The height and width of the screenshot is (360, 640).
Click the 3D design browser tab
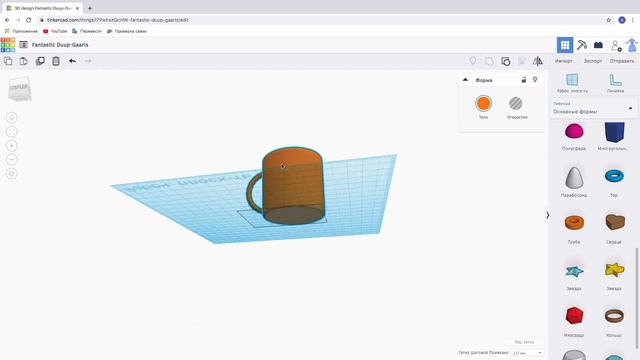pos(42,8)
